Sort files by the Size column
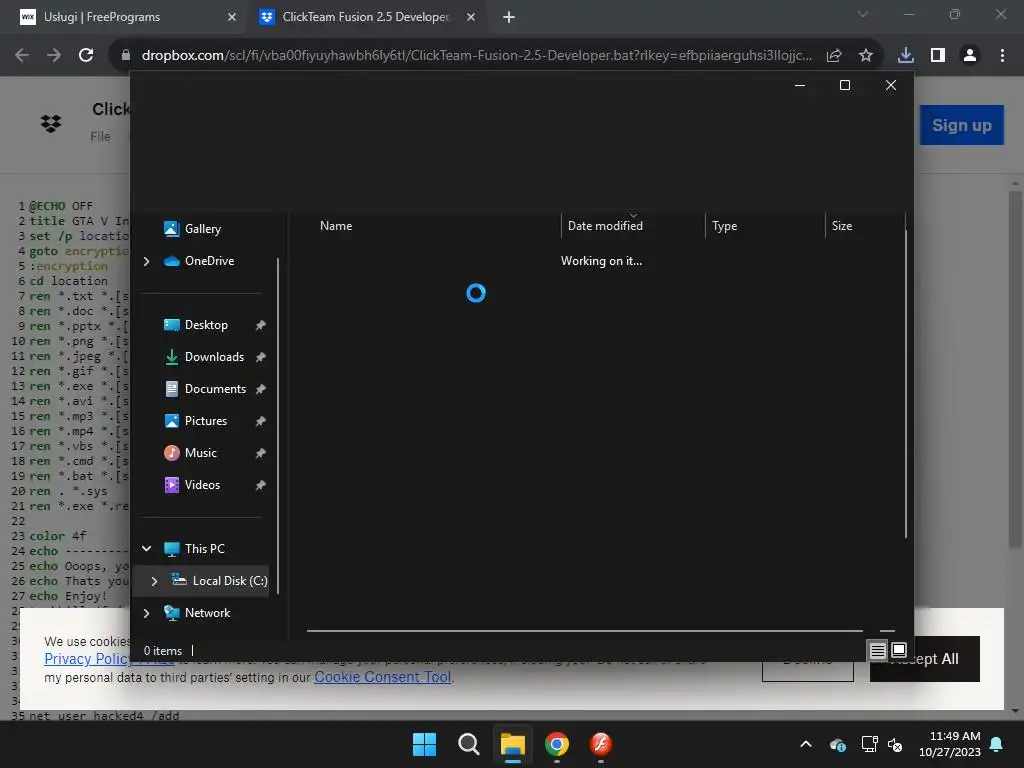 842,226
